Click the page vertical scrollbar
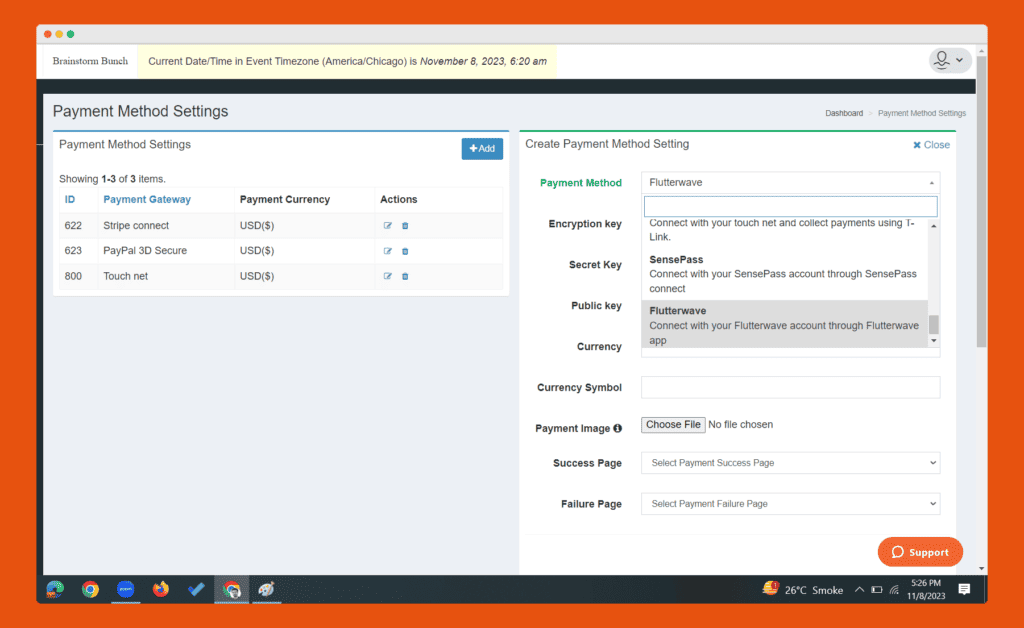This screenshot has width=1024, height=628. point(982,202)
